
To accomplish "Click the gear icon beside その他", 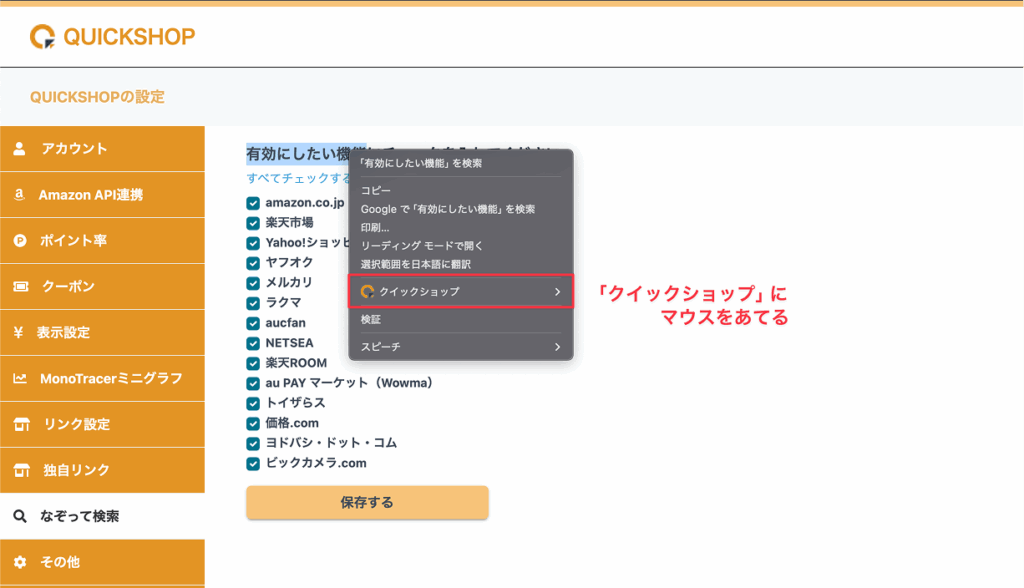I will point(20,562).
